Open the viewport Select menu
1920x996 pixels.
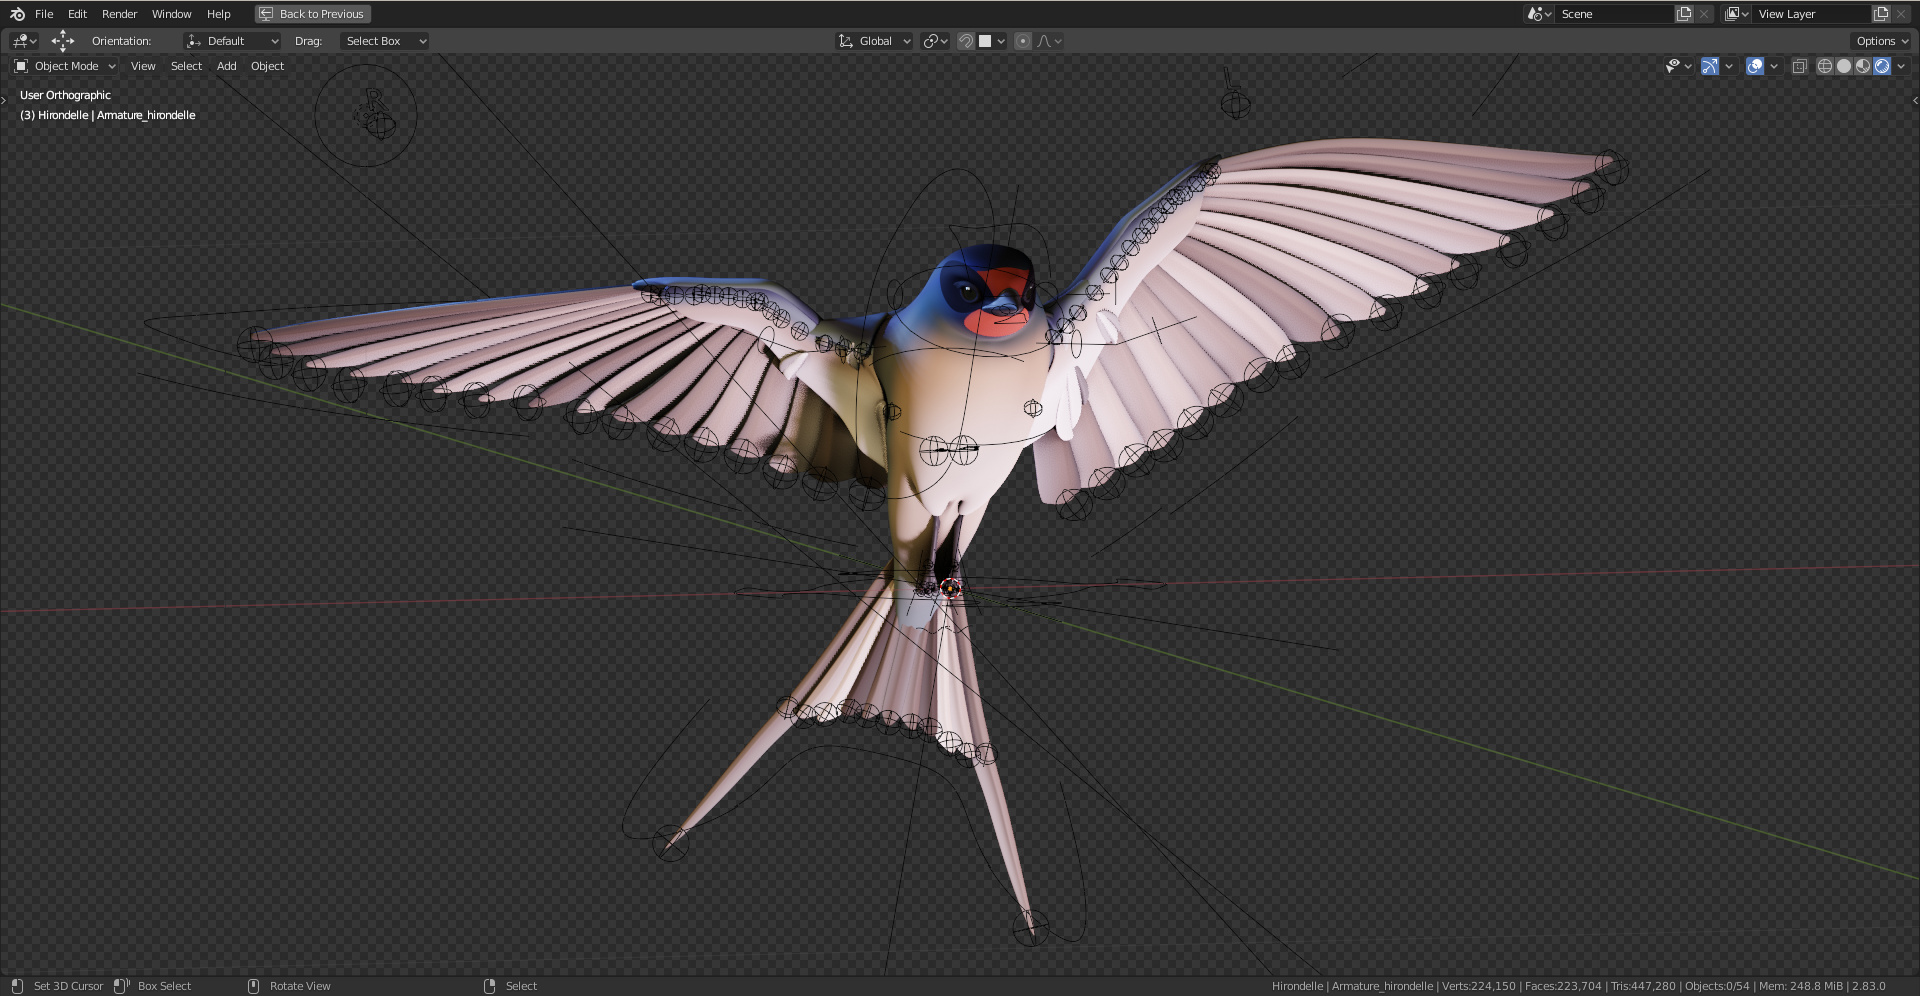[x=186, y=66]
